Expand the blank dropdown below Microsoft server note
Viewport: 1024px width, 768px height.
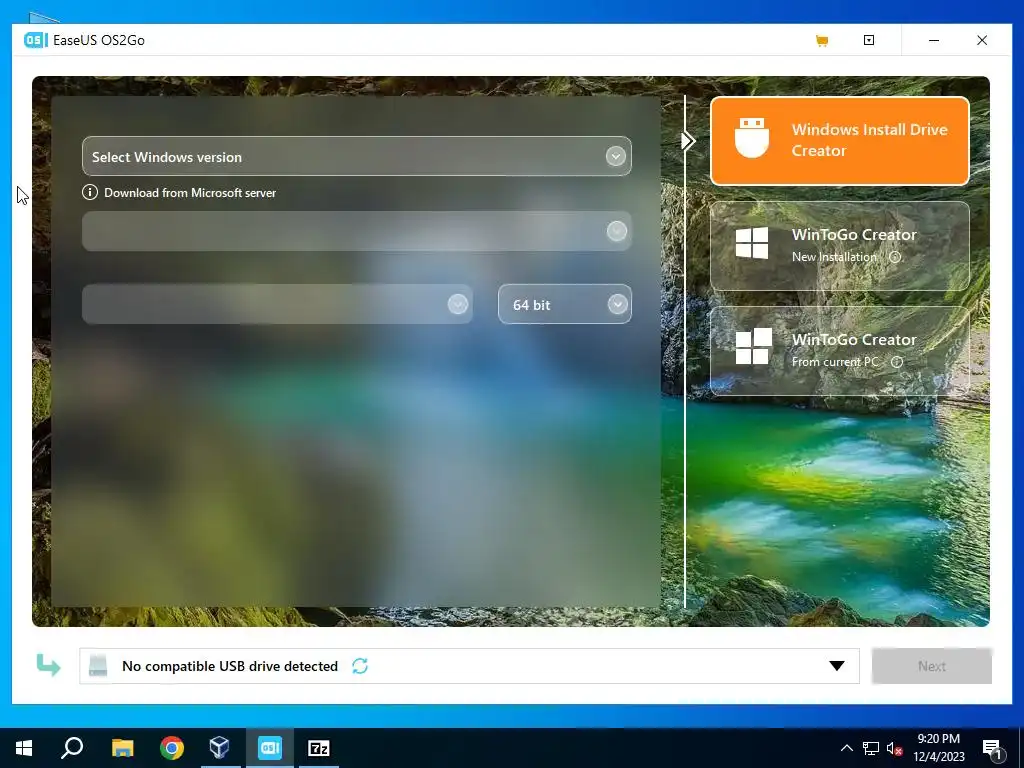pos(357,231)
